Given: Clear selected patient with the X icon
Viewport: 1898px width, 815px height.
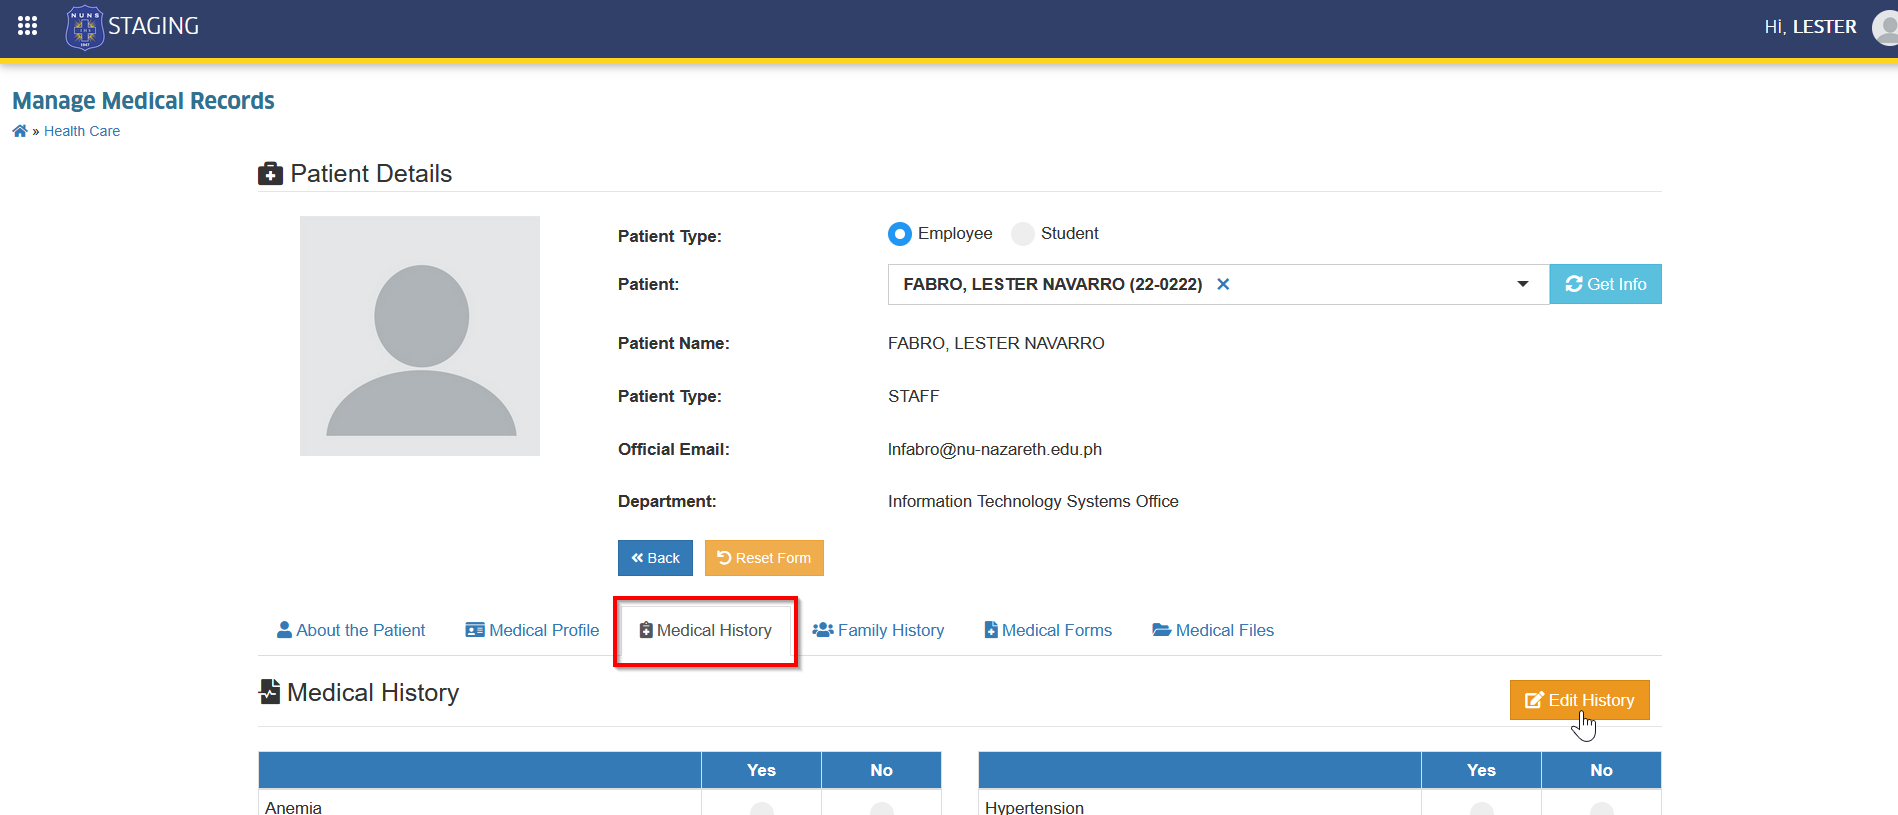Looking at the screenshot, I should [x=1223, y=284].
